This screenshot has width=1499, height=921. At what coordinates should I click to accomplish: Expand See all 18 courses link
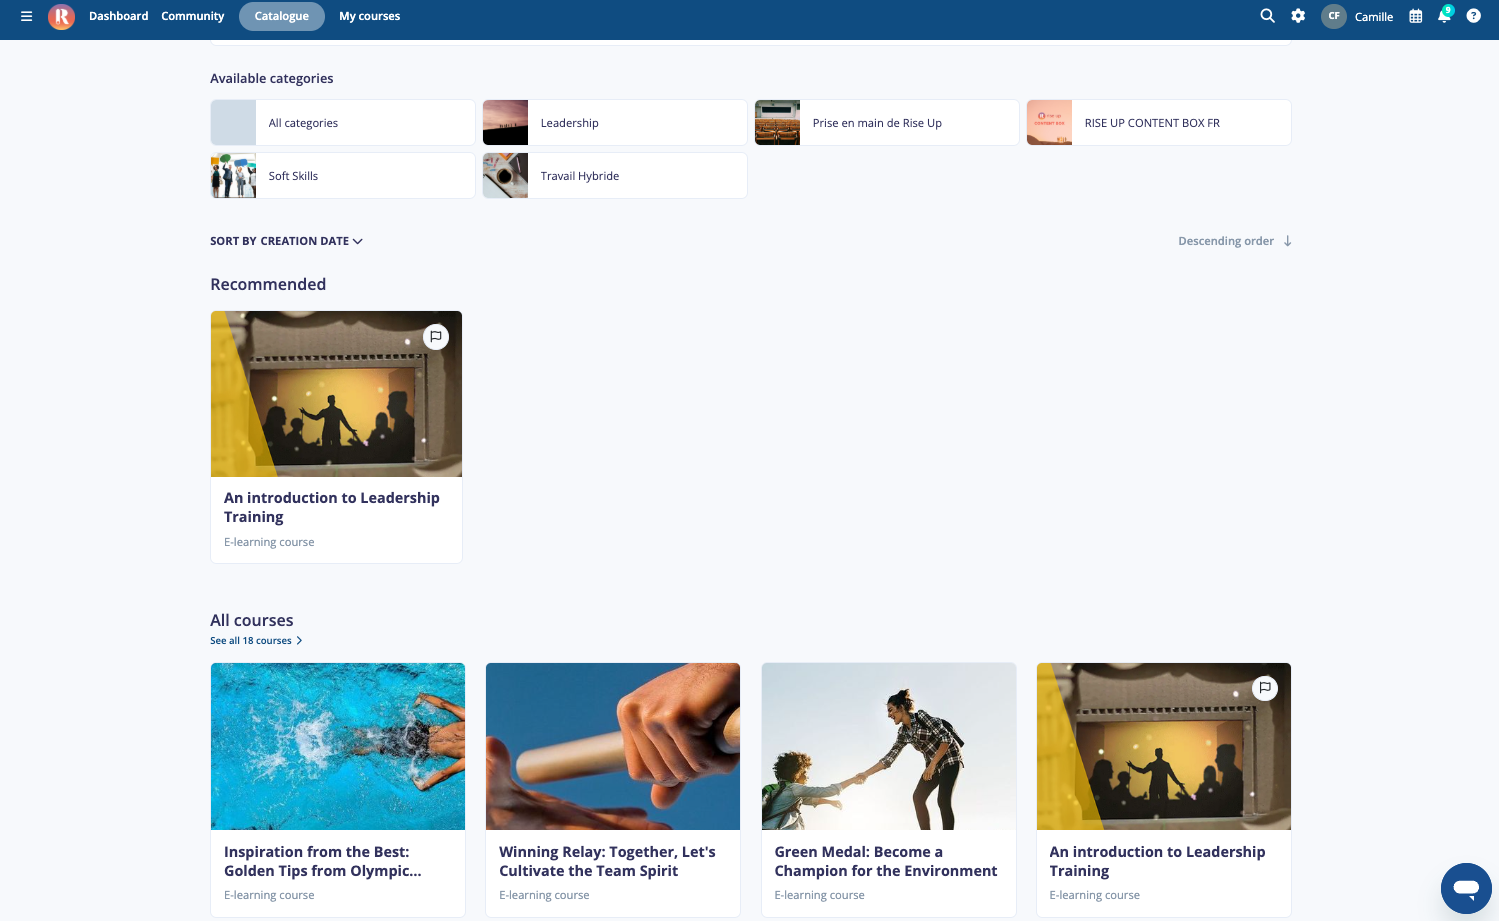pos(256,641)
